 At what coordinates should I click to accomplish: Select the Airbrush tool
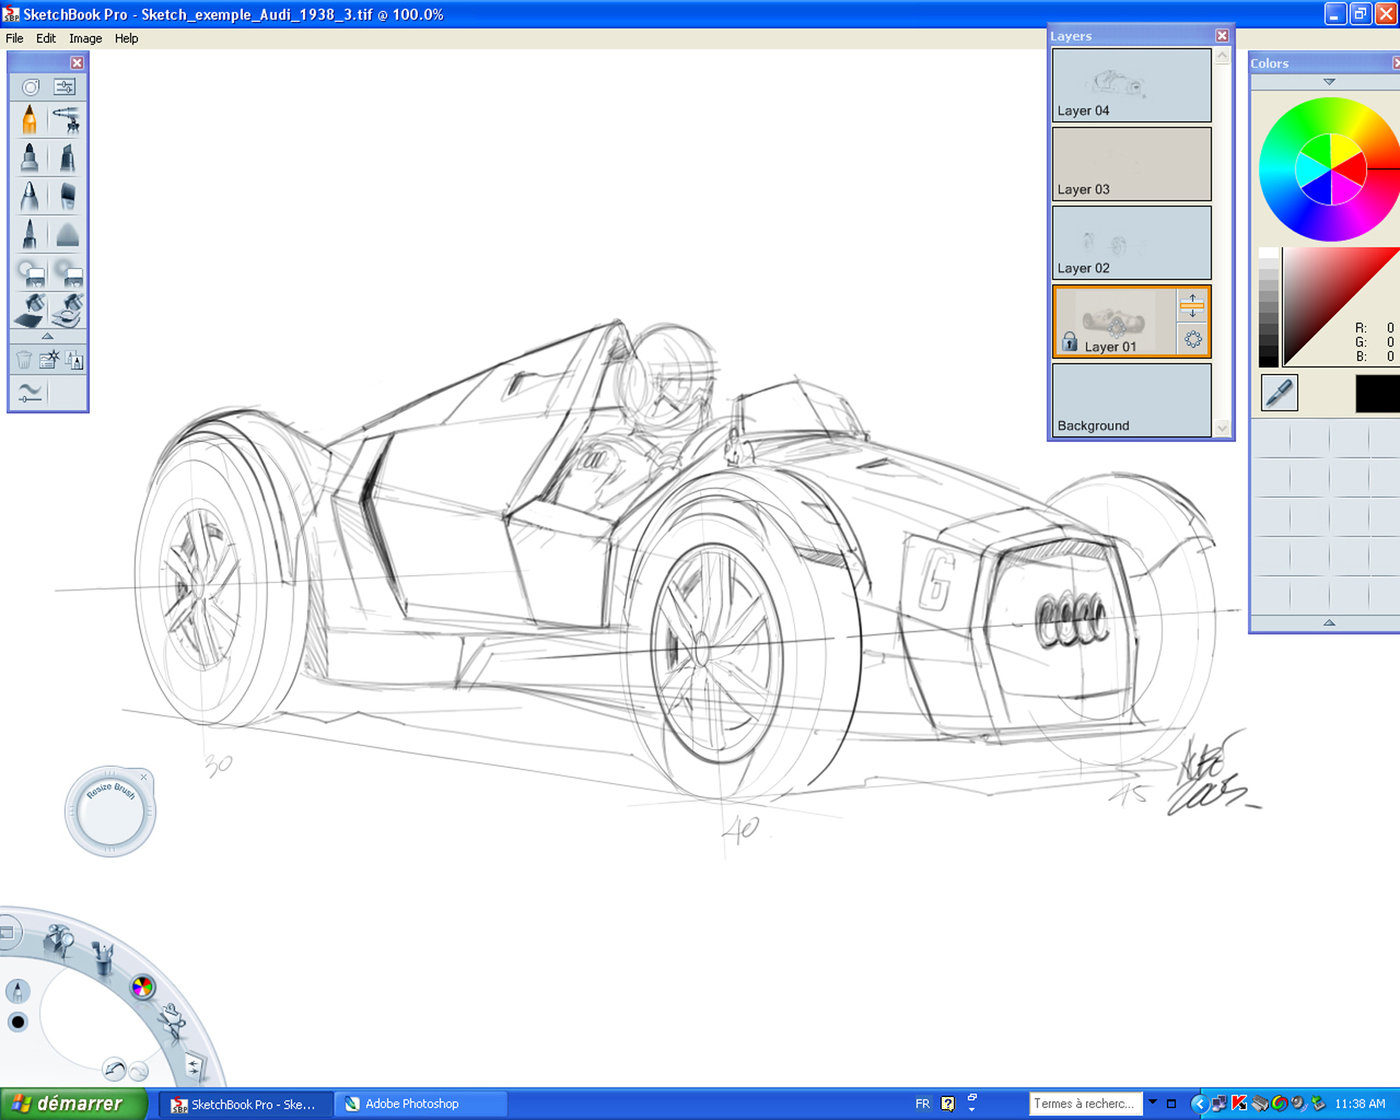(66, 121)
